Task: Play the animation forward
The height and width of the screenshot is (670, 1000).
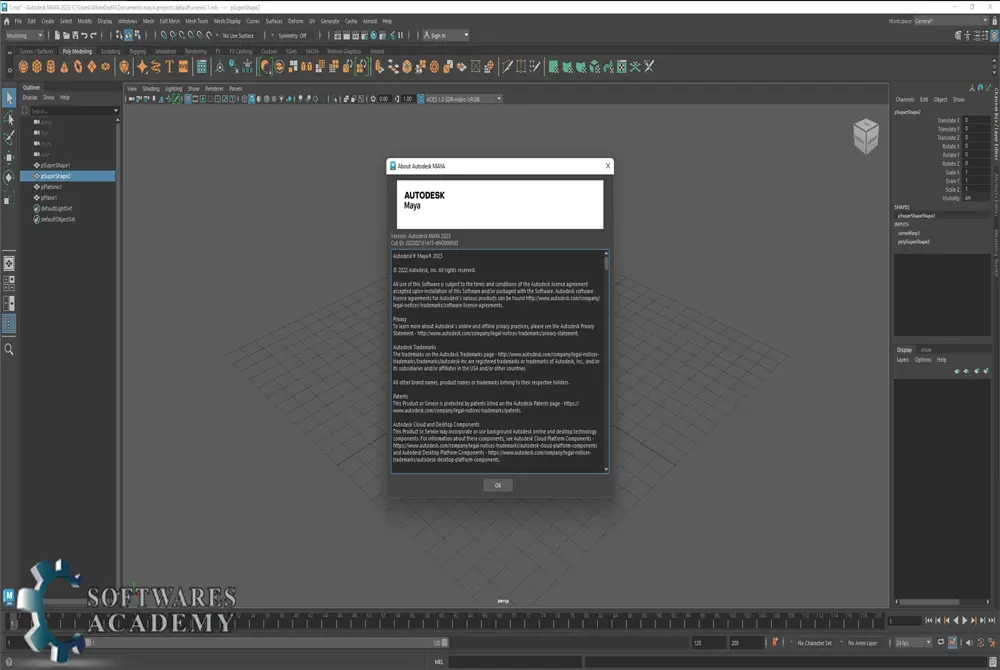Action: pyautogui.click(x=964, y=620)
